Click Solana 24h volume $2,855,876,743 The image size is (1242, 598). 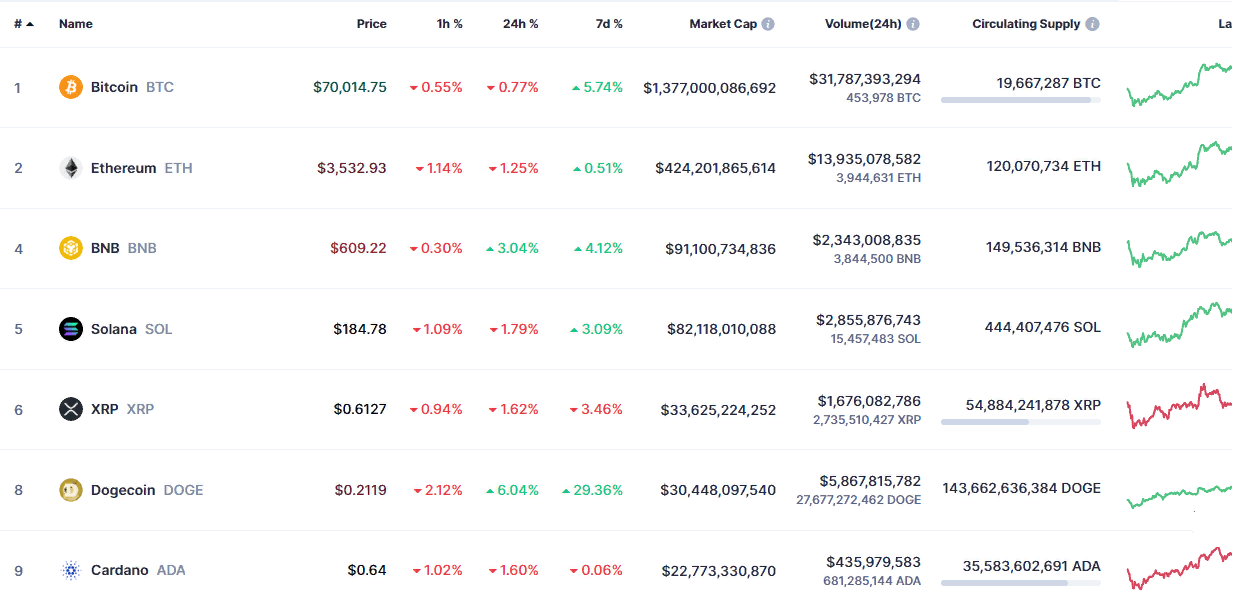868,320
